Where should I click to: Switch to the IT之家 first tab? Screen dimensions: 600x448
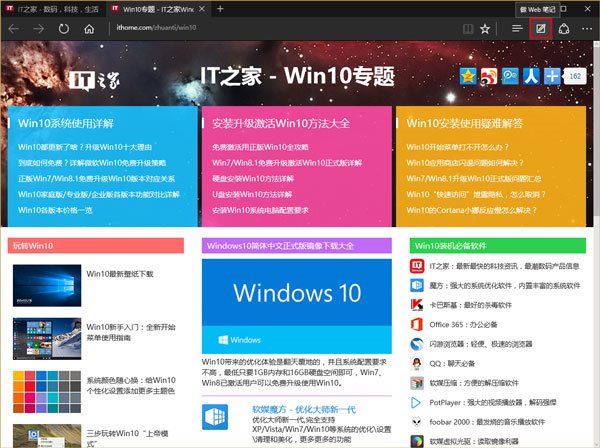53,9
